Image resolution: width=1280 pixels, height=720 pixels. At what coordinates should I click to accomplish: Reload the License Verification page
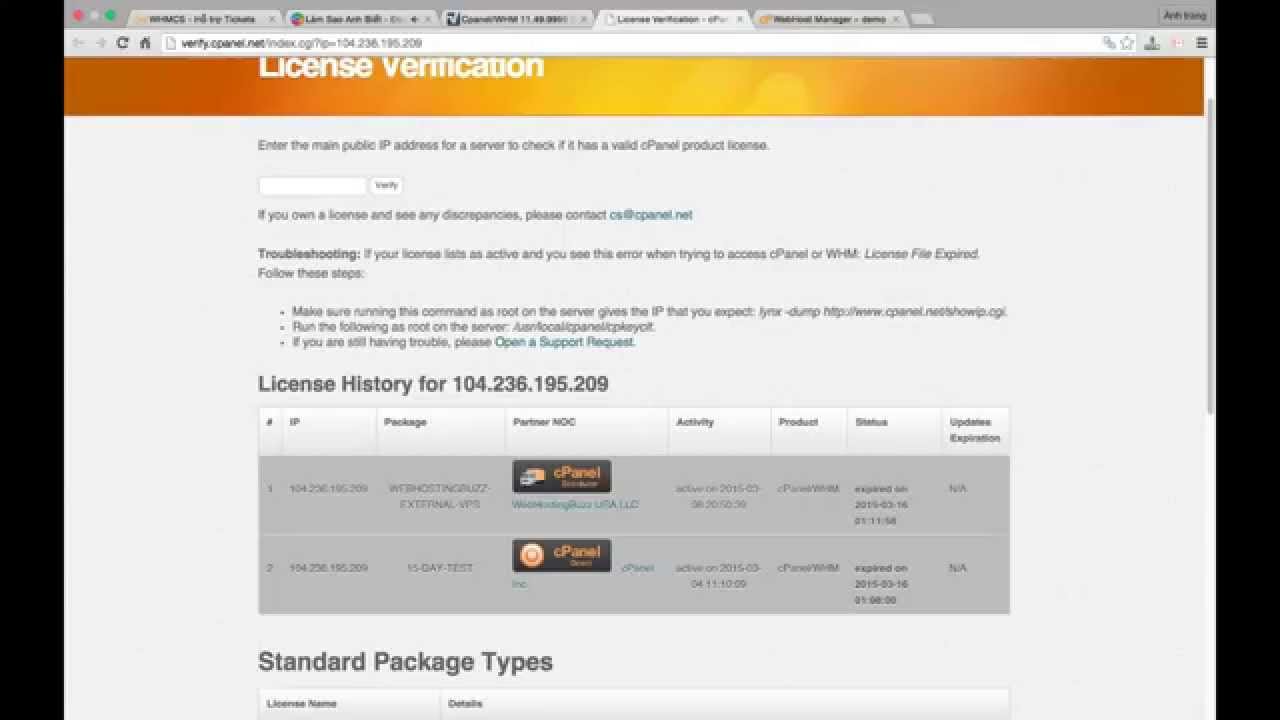pos(123,43)
